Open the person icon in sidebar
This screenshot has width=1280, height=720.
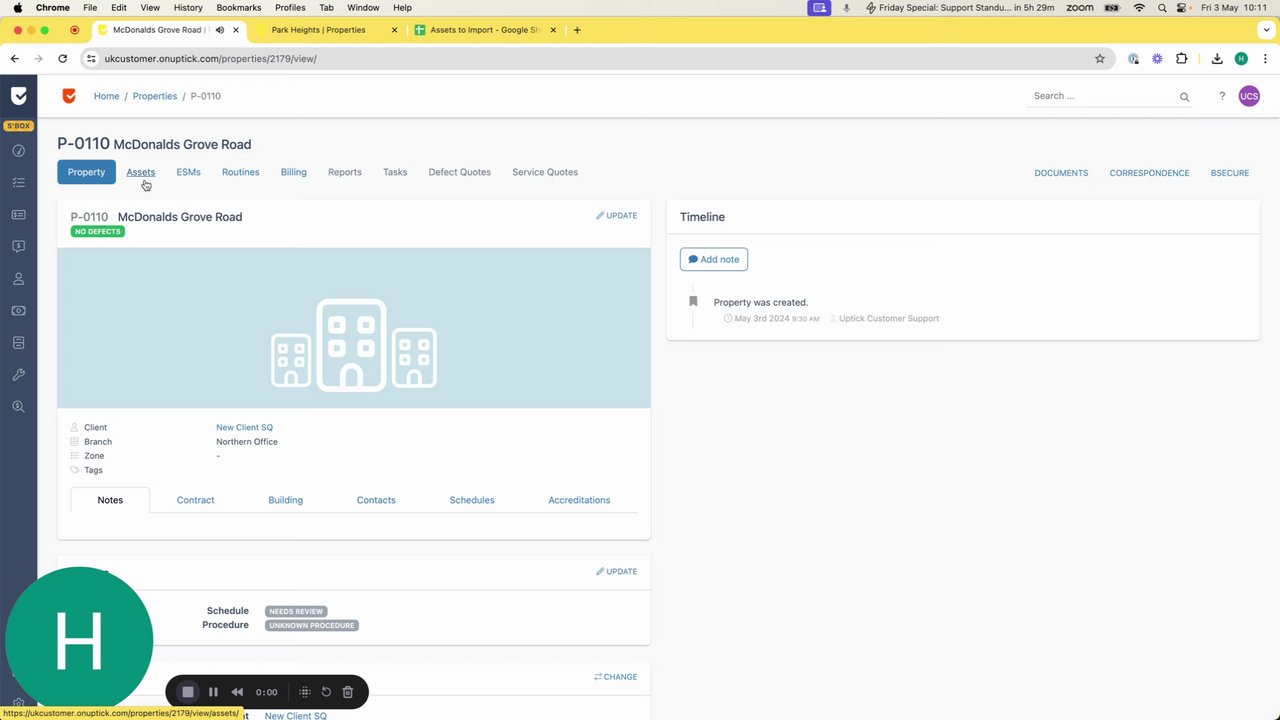18,279
